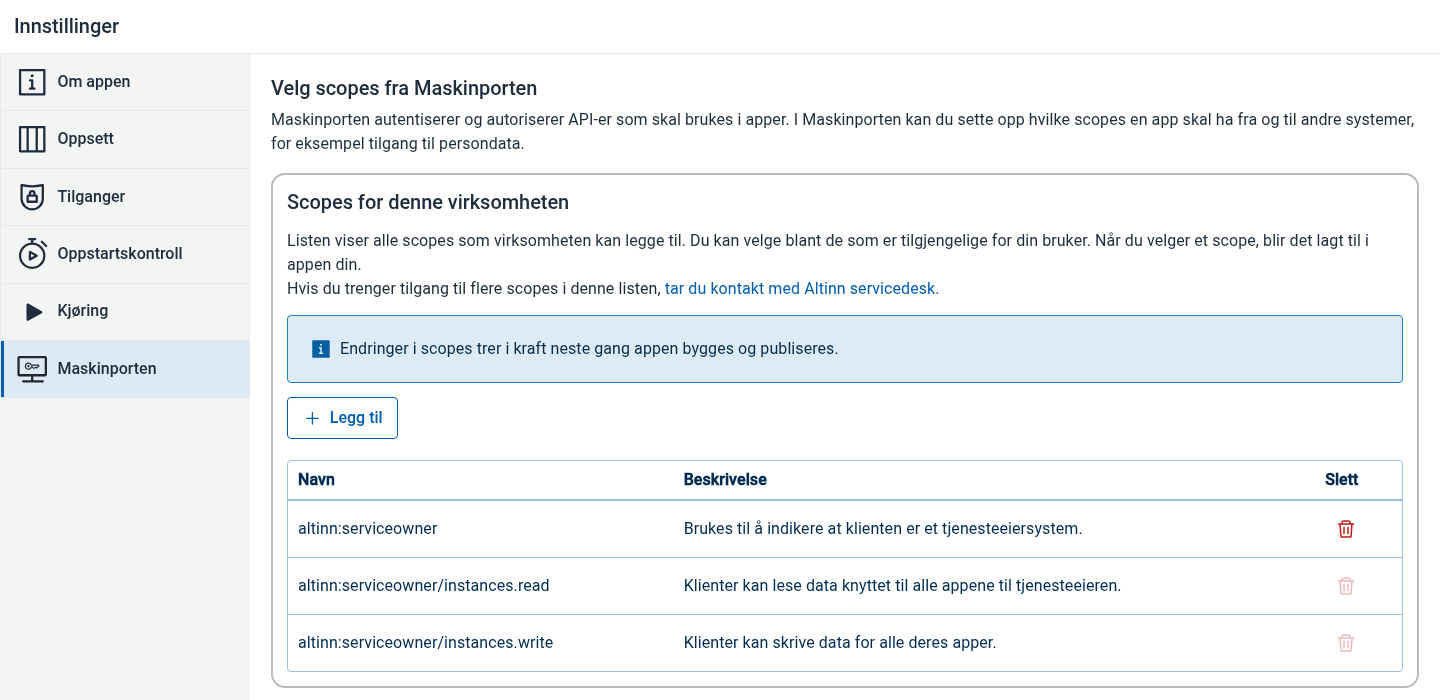The image size is (1440, 700).
Task: Select the Kjøring tab
Action: coord(125,311)
